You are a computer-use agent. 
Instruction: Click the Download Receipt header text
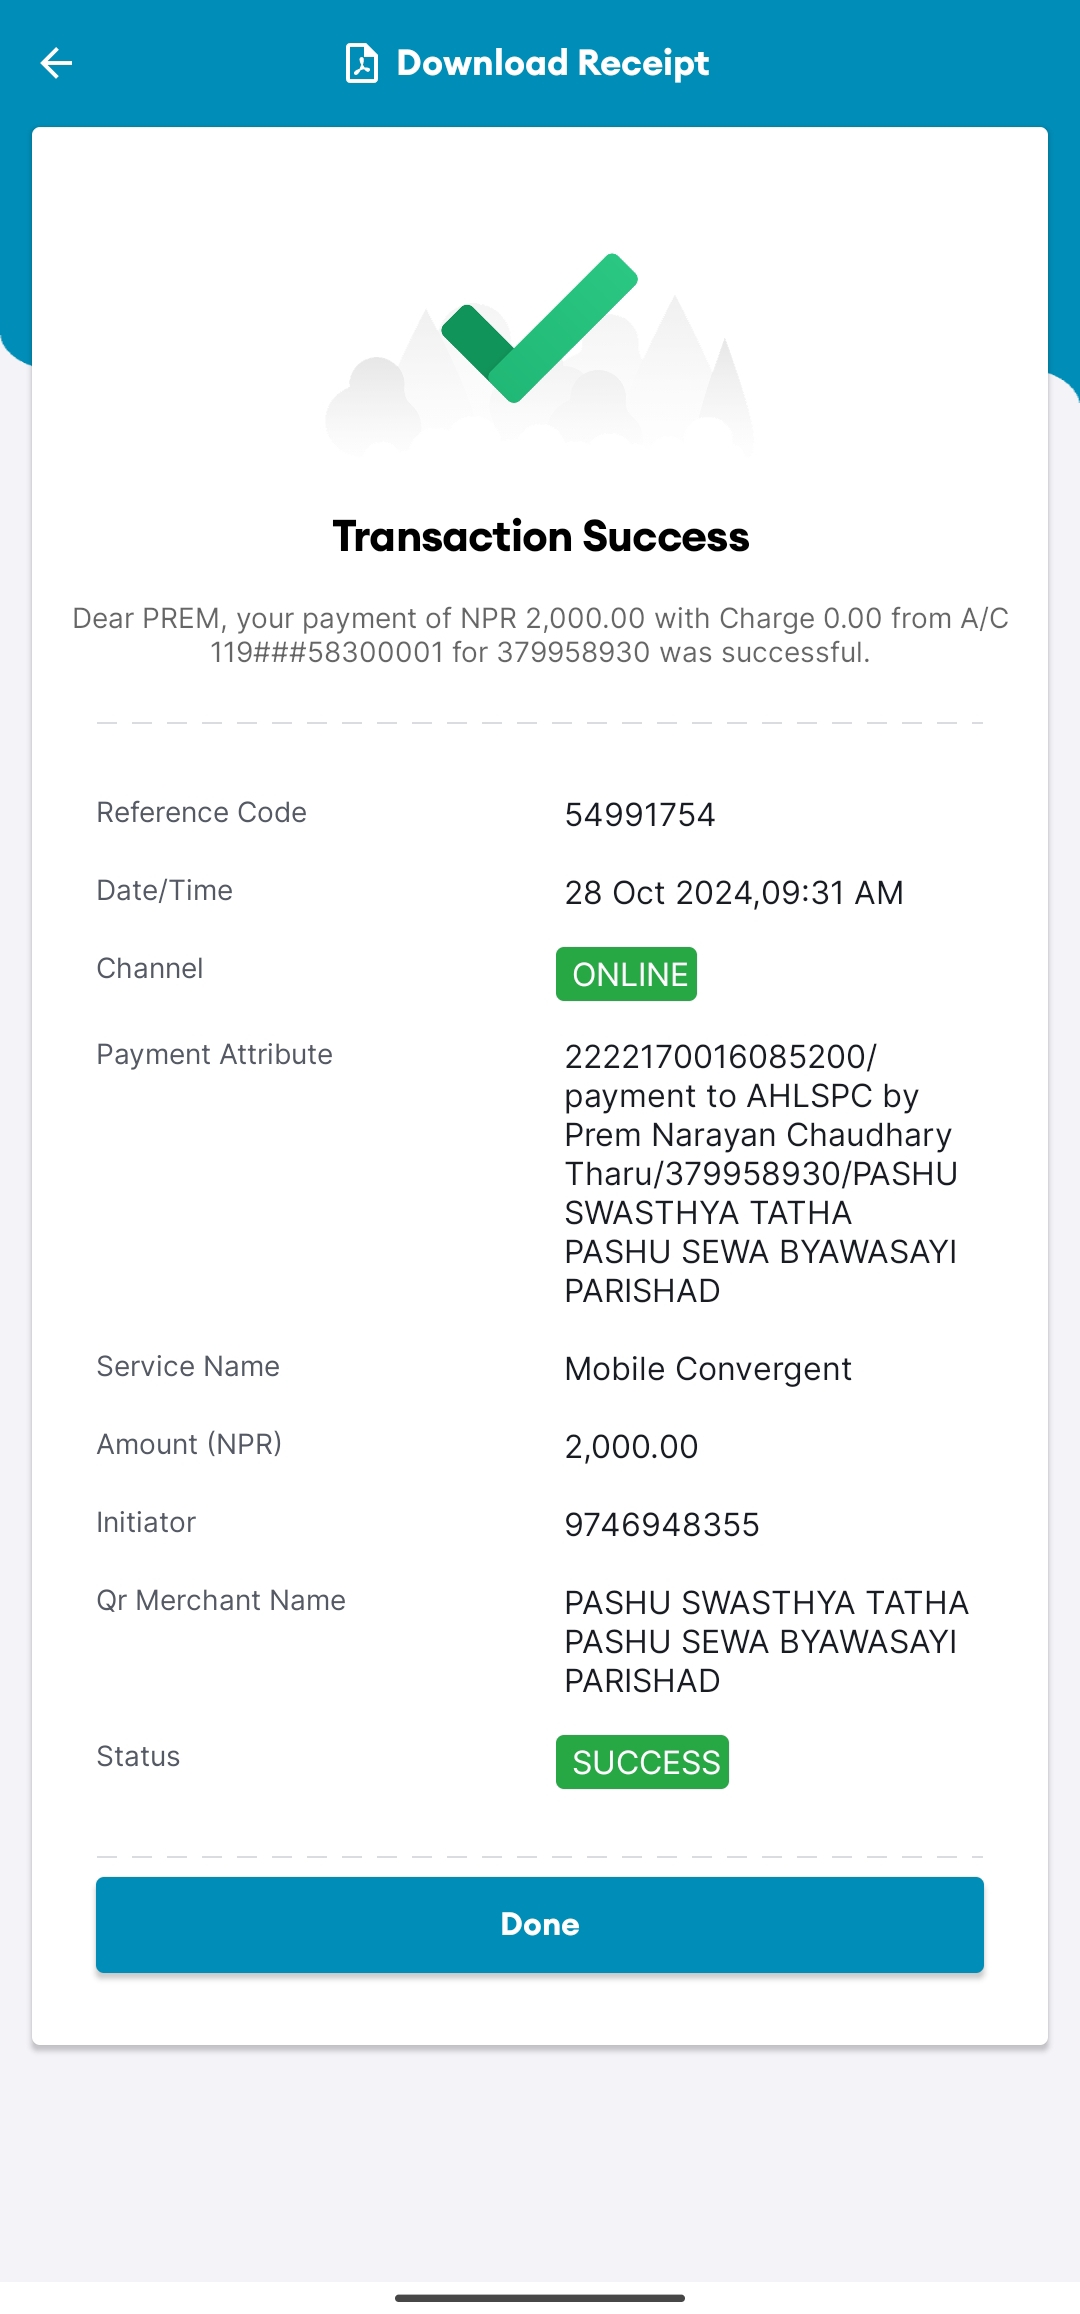click(x=552, y=63)
